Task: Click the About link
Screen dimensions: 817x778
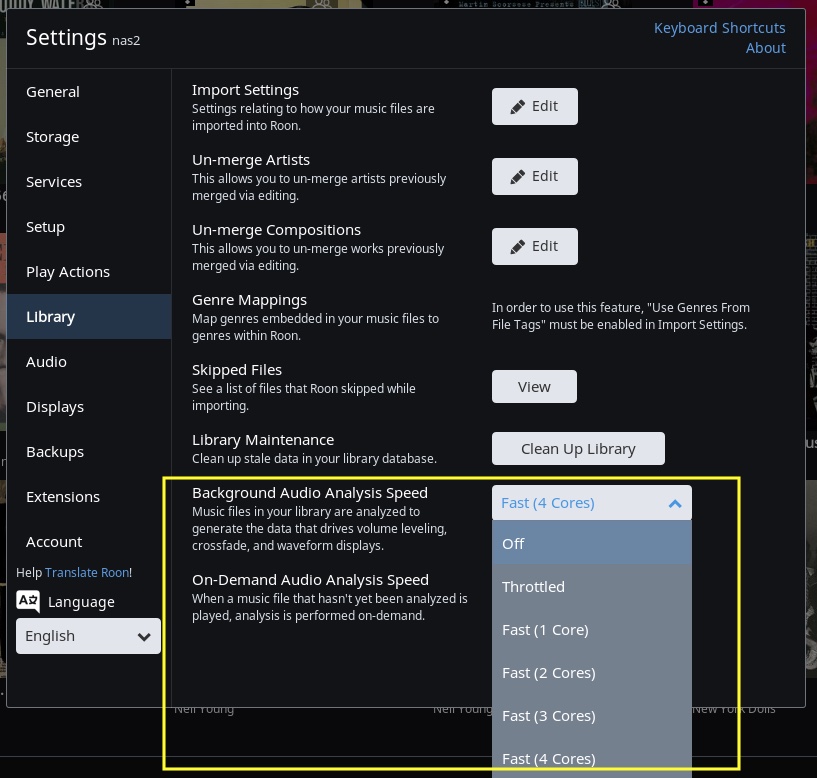Action: point(765,47)
